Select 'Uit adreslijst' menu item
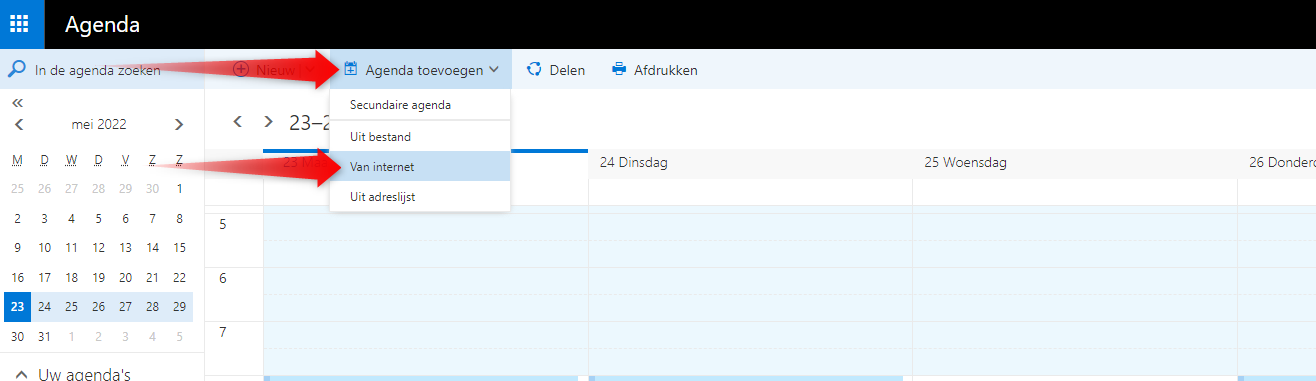 [420, 197]
